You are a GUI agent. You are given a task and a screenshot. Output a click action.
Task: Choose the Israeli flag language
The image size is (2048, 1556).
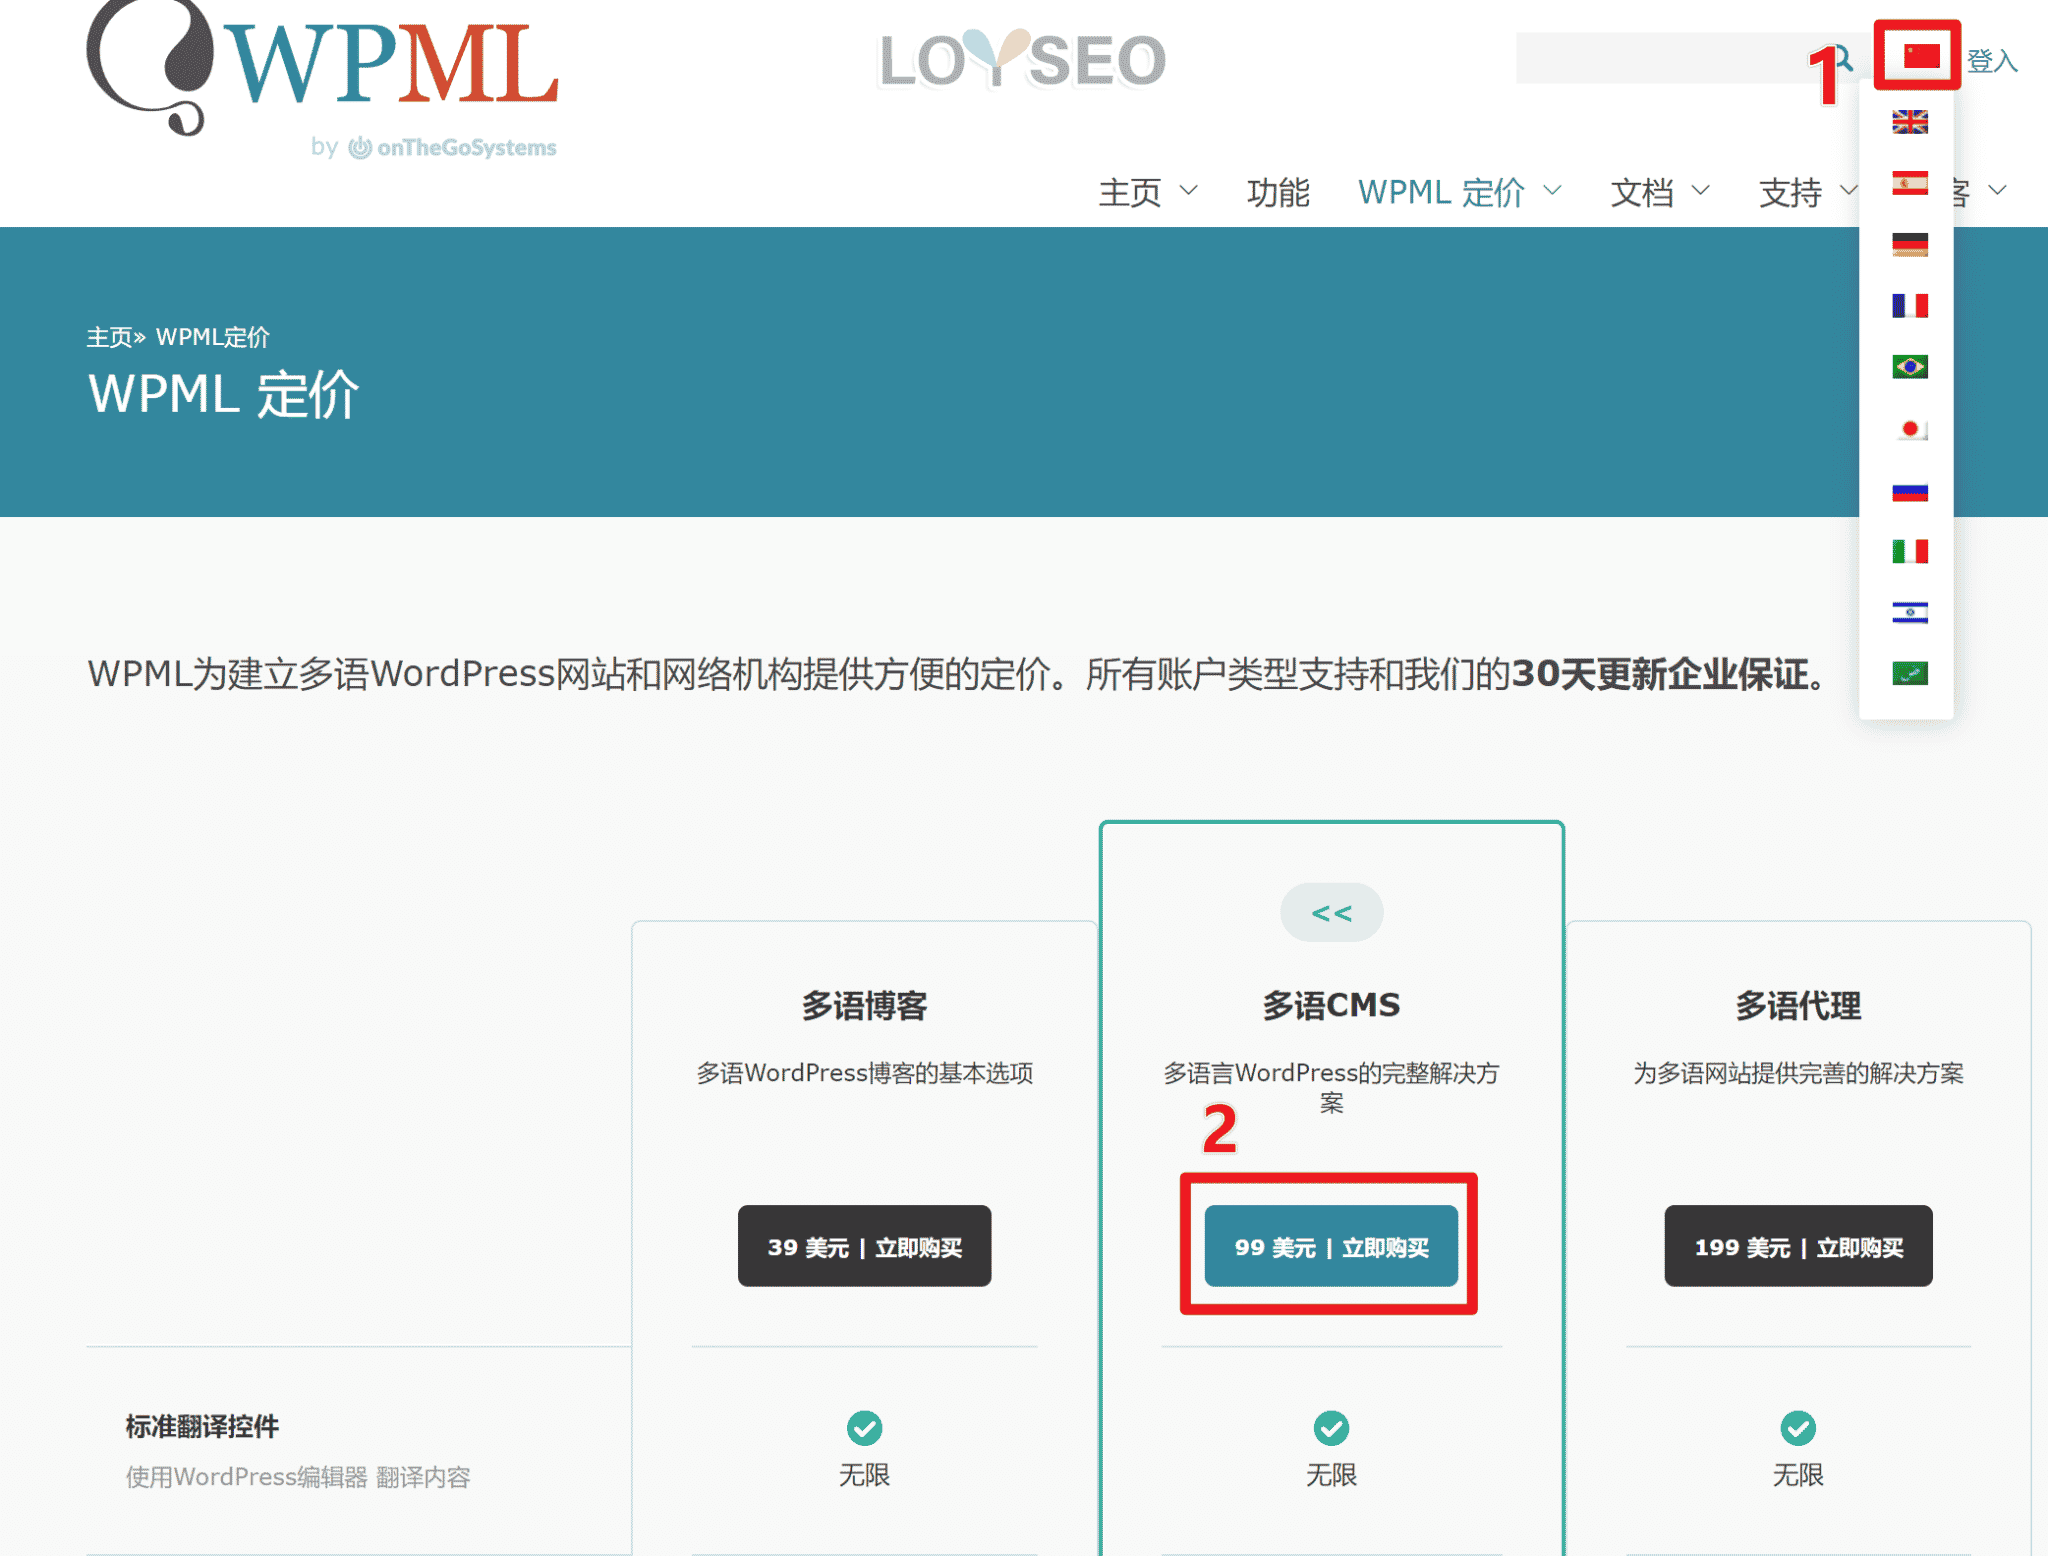click(x=1909, y=612)
